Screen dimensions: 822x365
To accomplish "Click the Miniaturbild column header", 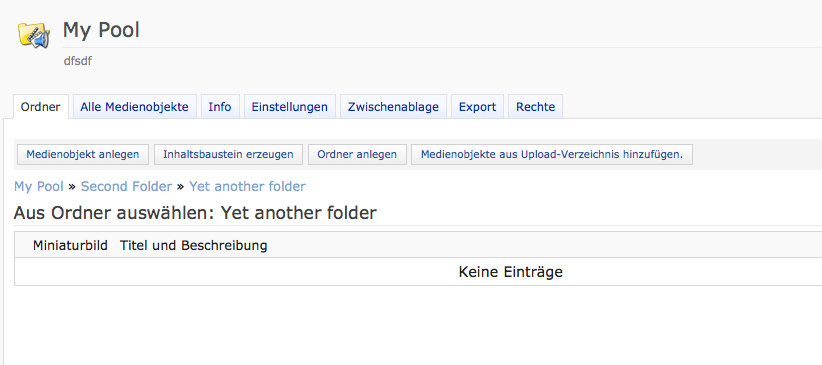I will pos(70,245).
